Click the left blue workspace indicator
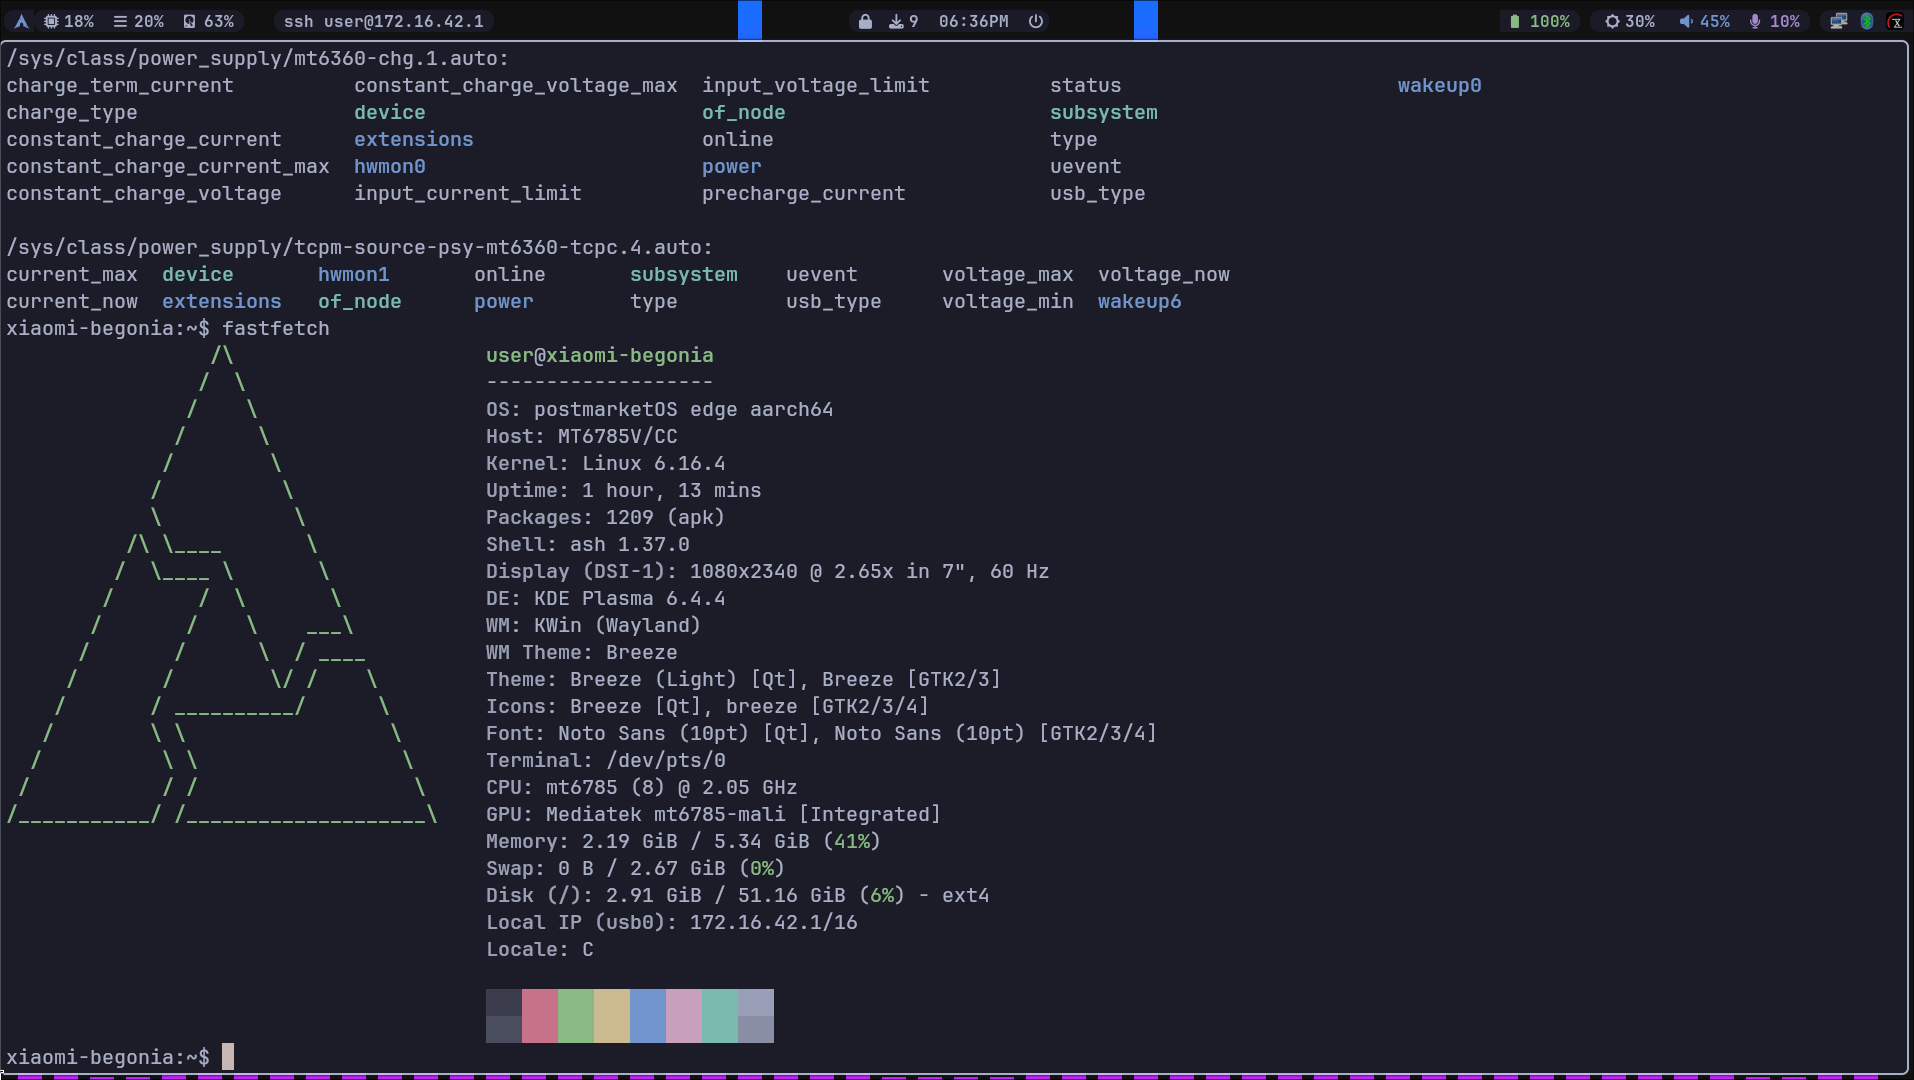Image resolution: width=1914 pixels, height=1080 pixels. pyautogui.click(x=750, y=20)
